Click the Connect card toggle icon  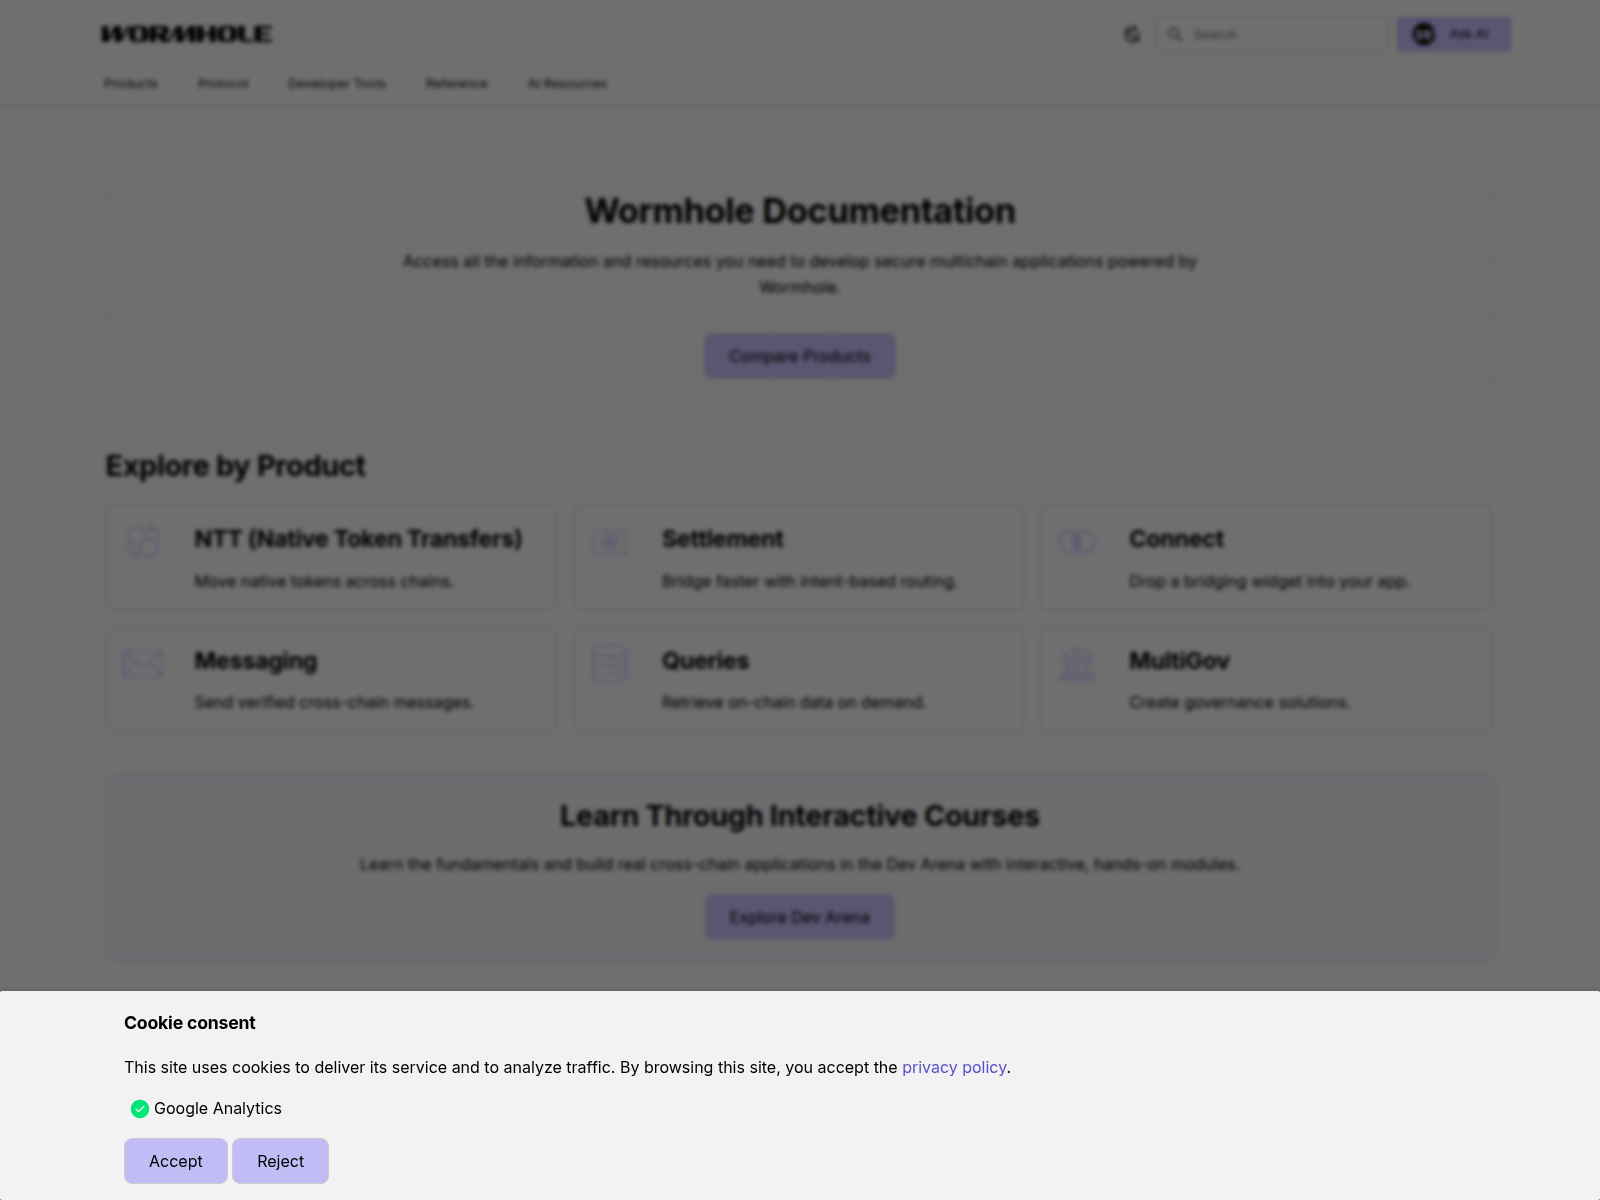tap(1077, 542)
